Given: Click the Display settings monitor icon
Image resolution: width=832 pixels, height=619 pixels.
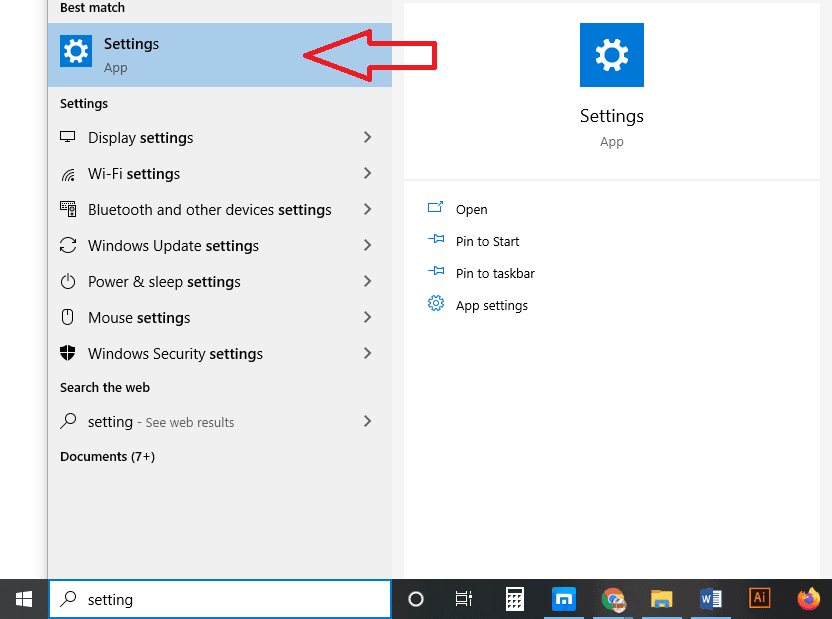Looking at the screenshot, I should pos(67,137).
